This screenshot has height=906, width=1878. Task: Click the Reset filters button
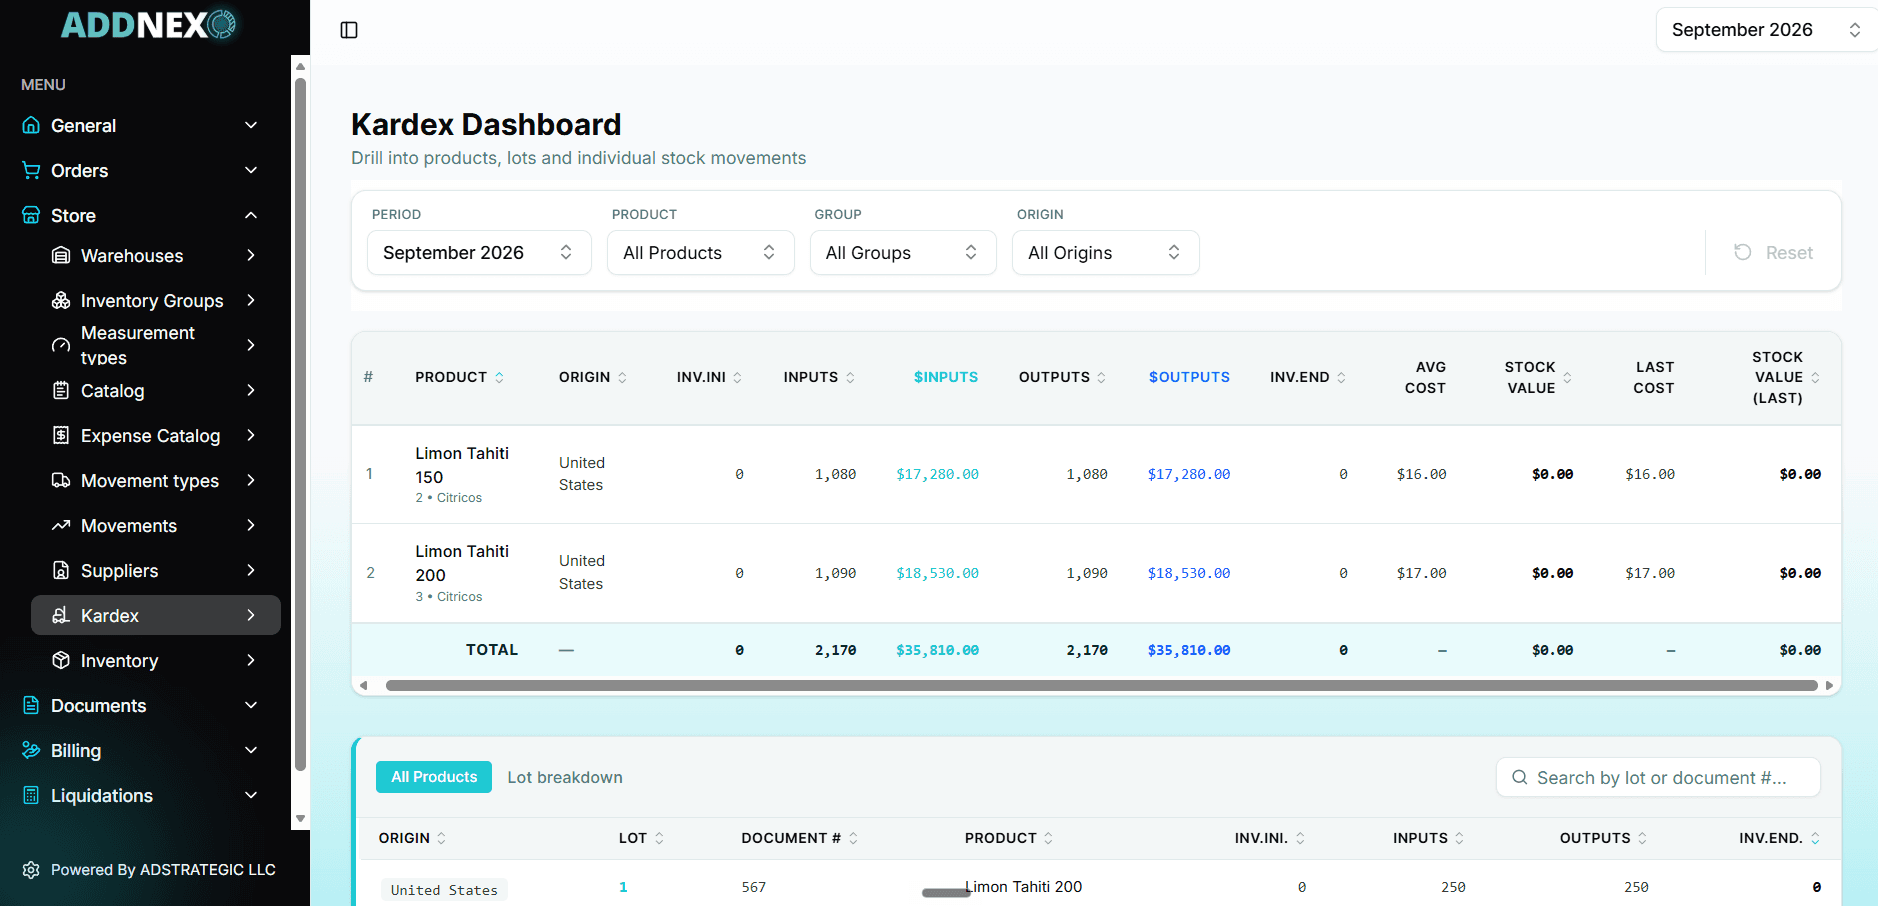click(x=1773, y=253)
